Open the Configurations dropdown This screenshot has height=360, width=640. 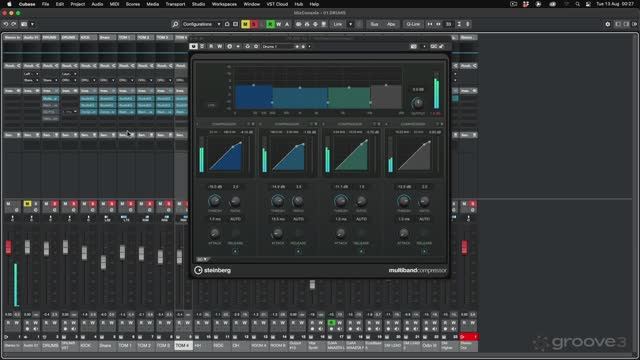pyautogui.click(x=201, y=24)
